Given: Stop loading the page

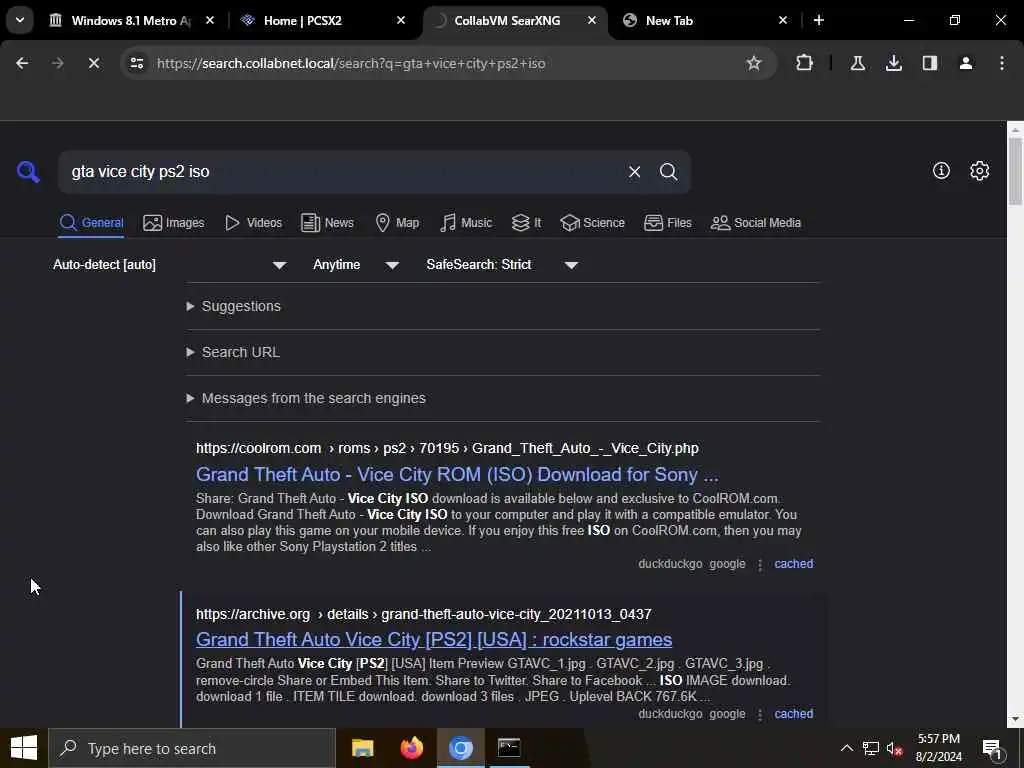Looking at the screenshot, I should 93,63.
